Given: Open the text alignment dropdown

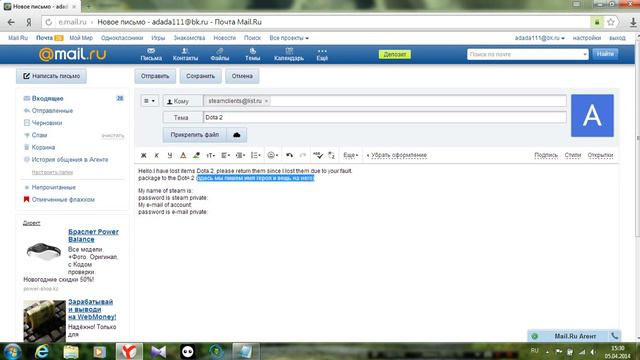Looking at the screenshot, I should [x=225, y=155].
